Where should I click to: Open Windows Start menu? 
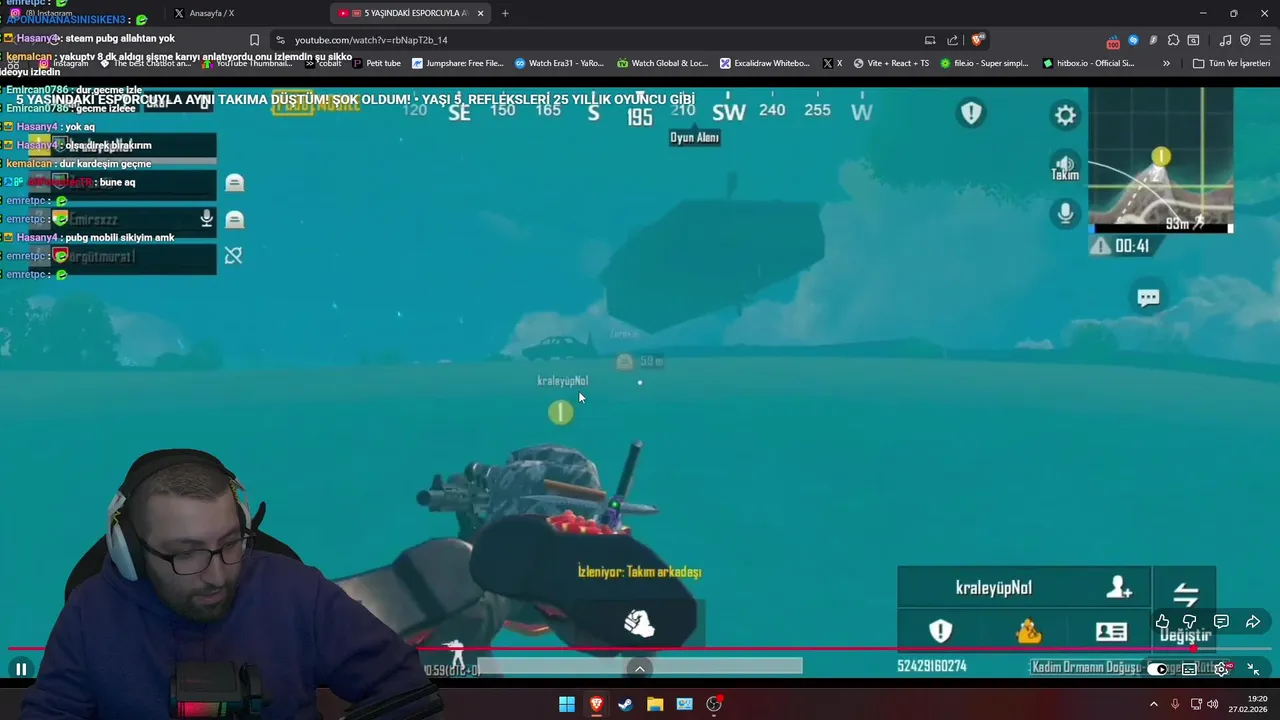pos(566,704)
